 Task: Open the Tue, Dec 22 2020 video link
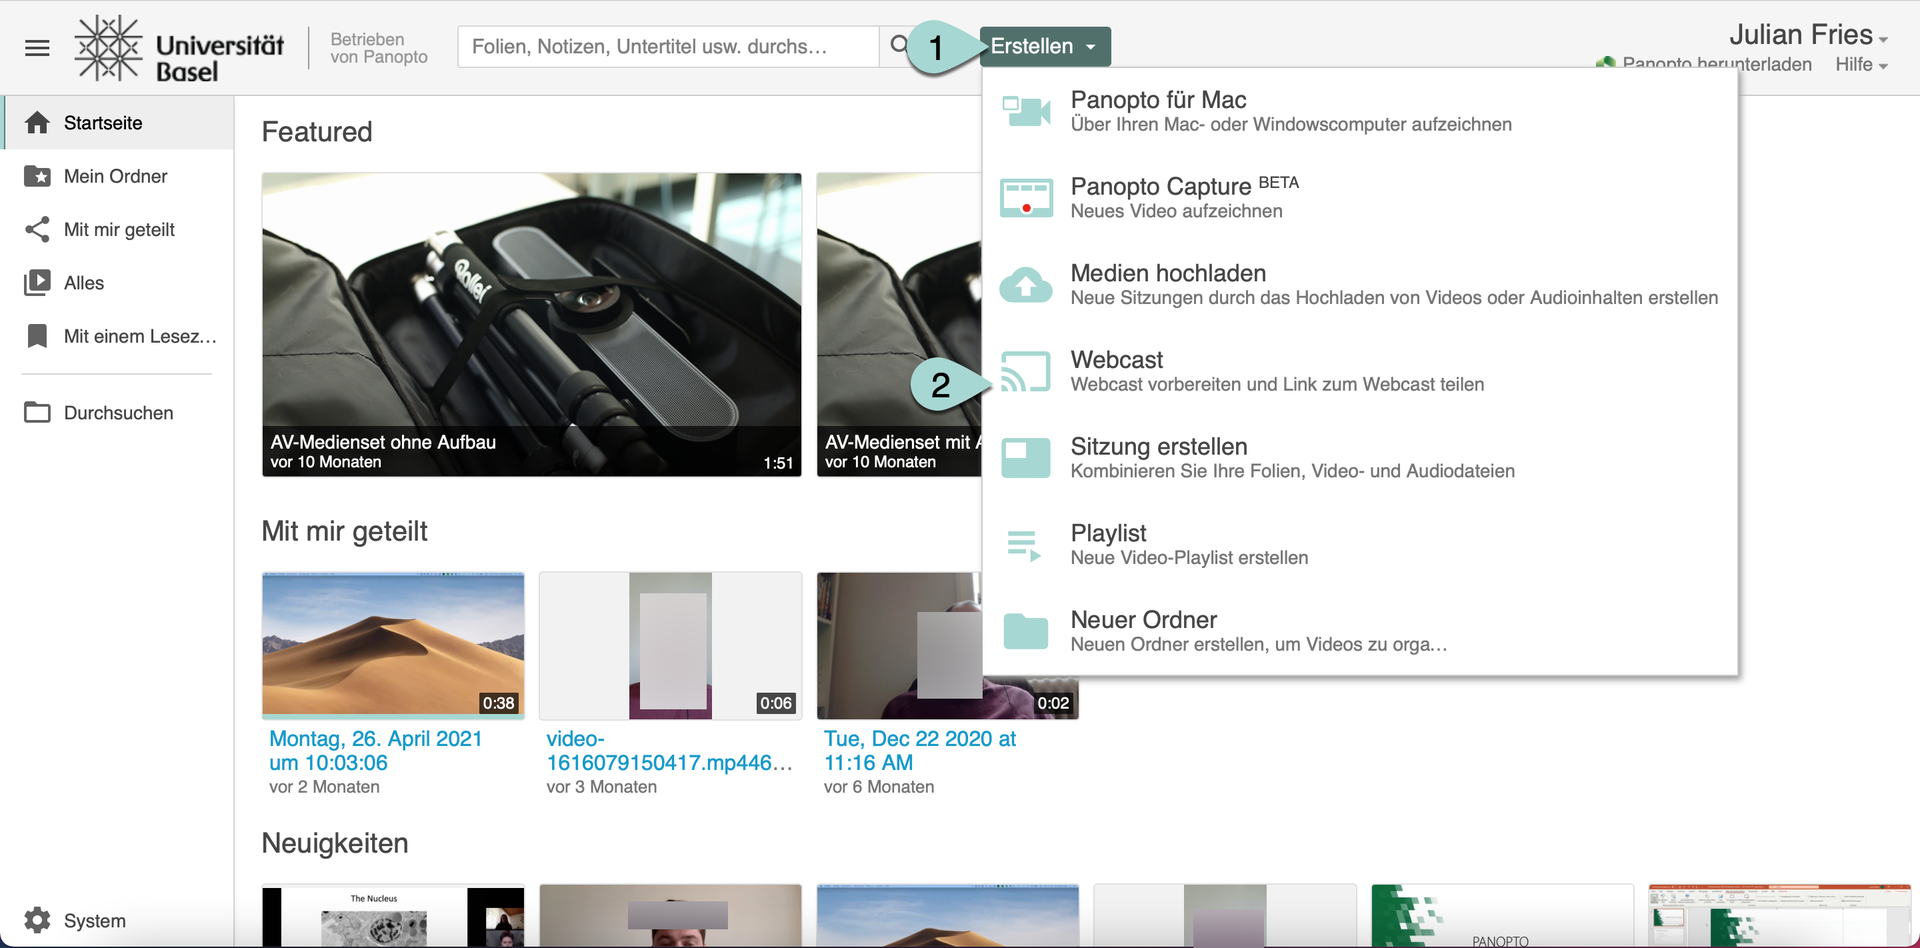[x=919, y=750]
